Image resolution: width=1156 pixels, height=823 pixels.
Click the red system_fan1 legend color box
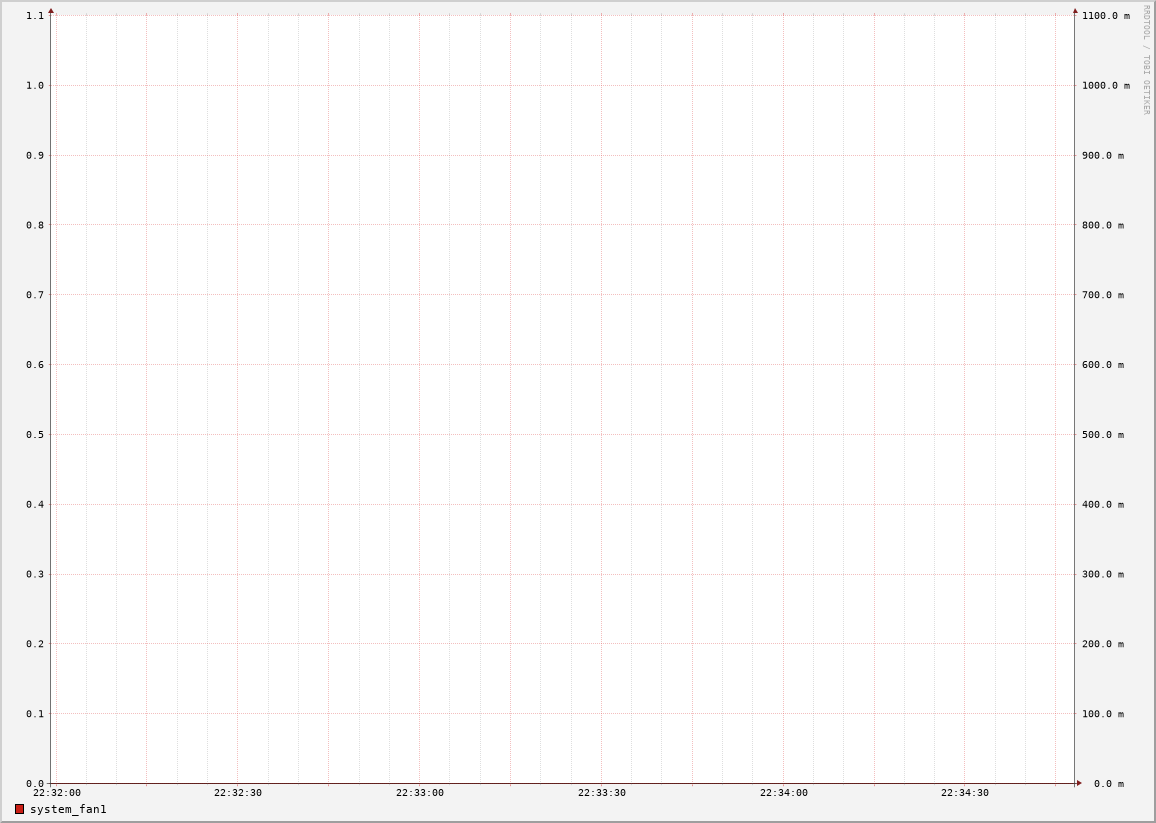pyautogui.click(x=19, y=809)
